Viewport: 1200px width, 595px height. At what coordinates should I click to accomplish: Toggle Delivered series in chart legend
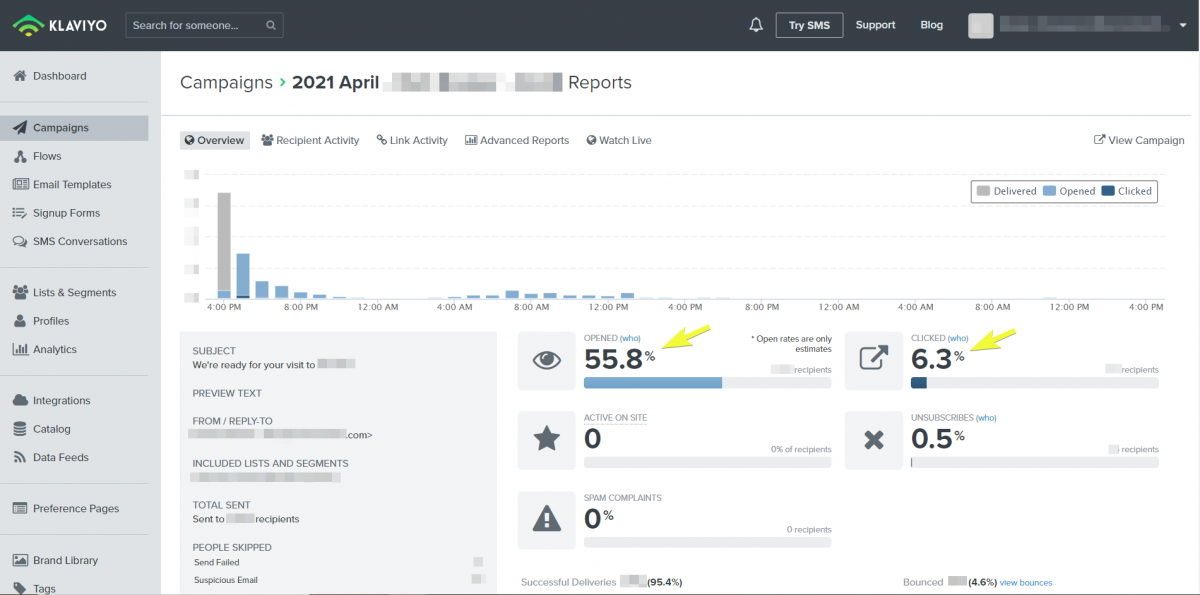click(1006, 191)
